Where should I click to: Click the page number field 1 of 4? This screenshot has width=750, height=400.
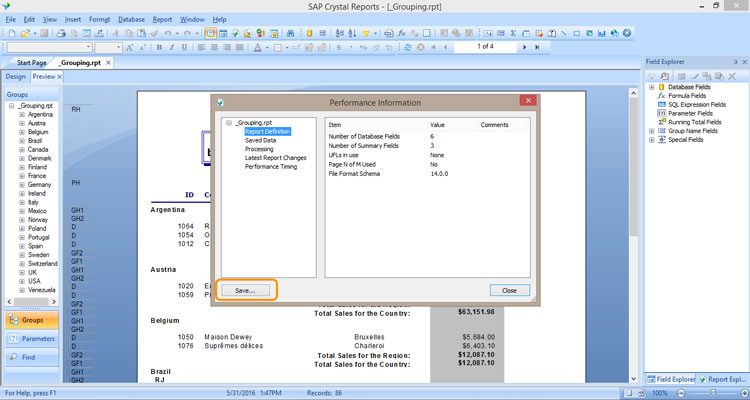click(x=485, y=47)
